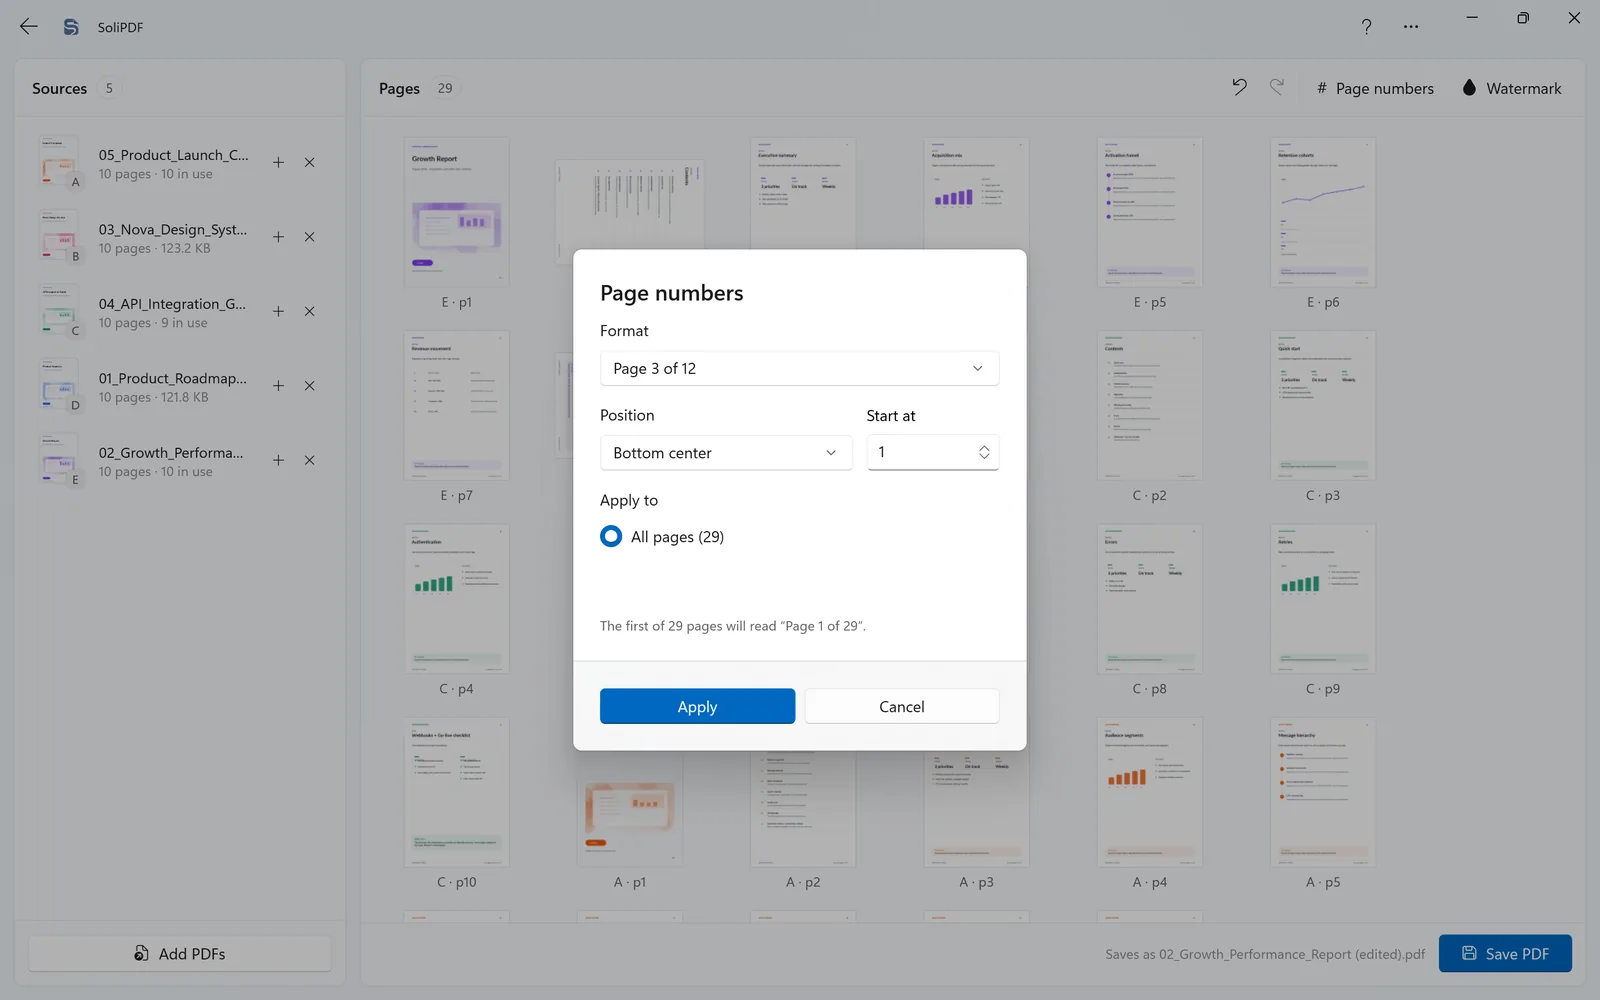Remove the 02_Growth_Performa source

[310, 460]
